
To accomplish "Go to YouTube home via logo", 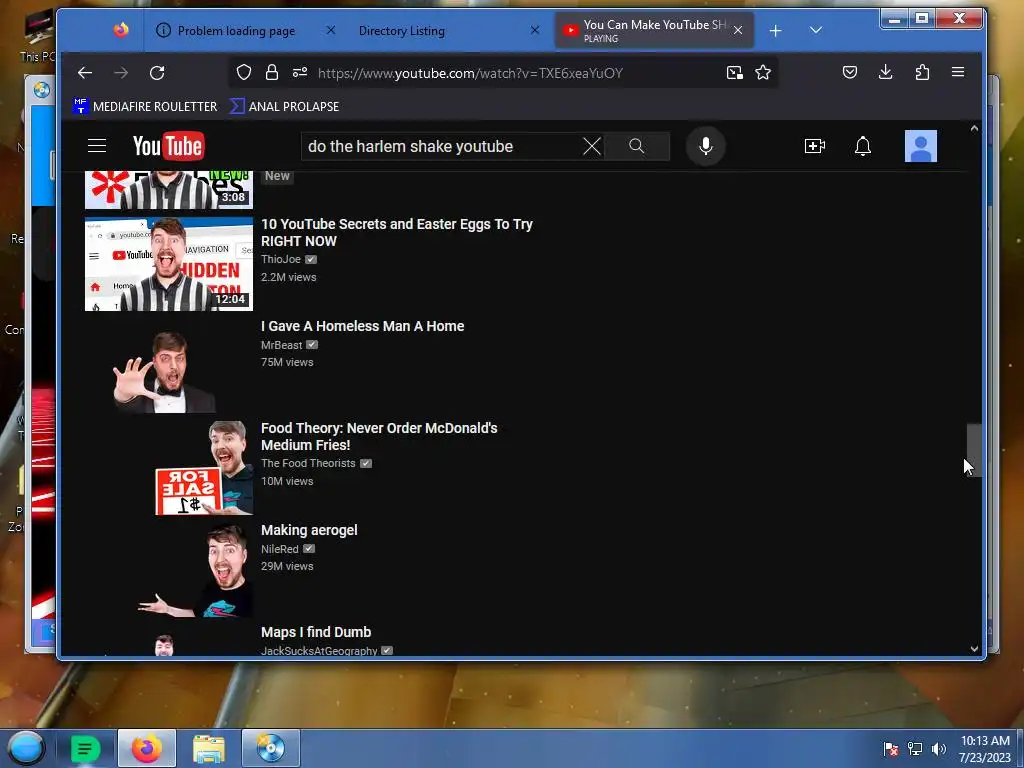I will pos(168,146).
